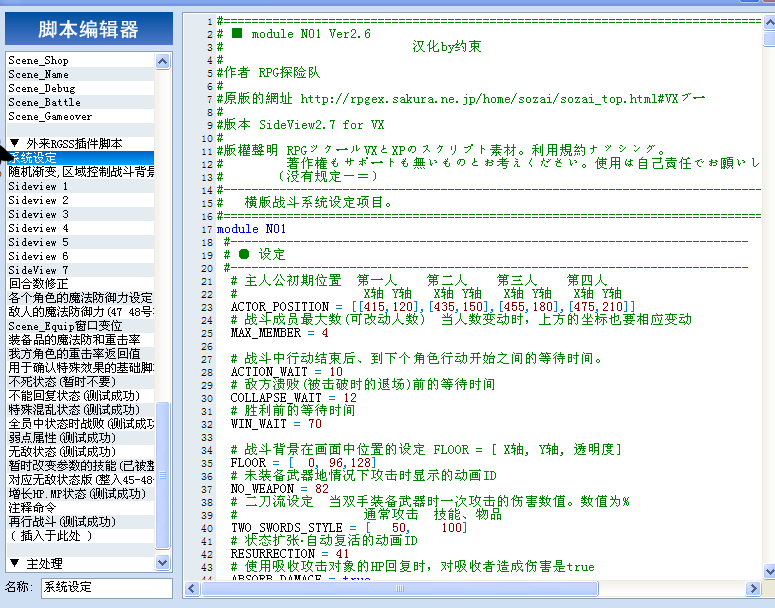Click the 脚本编辑器 title header
775x608 pixels.
[x=89, y=29]
